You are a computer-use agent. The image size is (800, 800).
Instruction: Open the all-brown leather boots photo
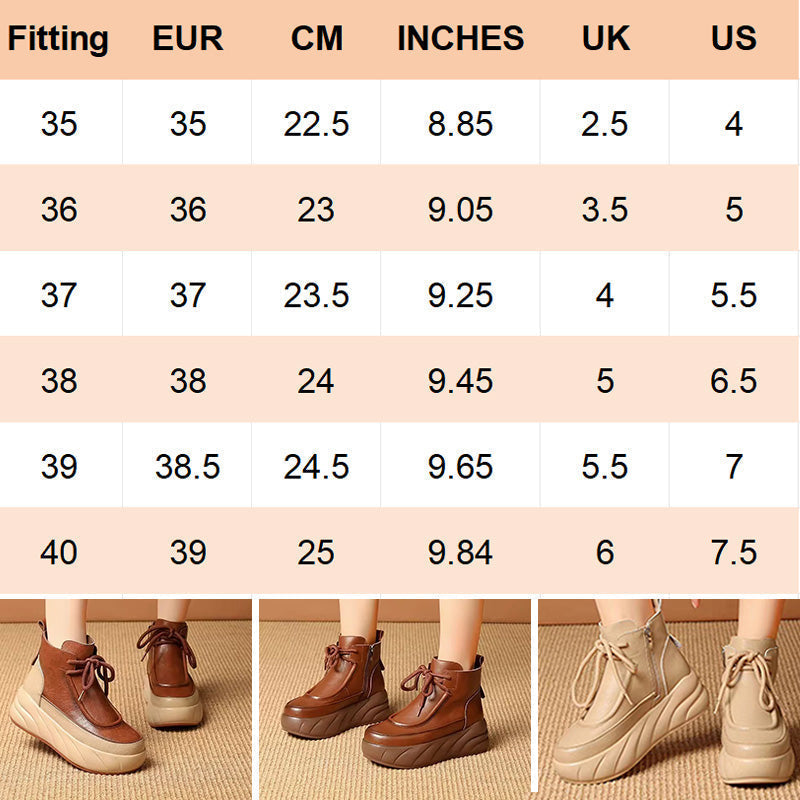[x=394, y=699]
